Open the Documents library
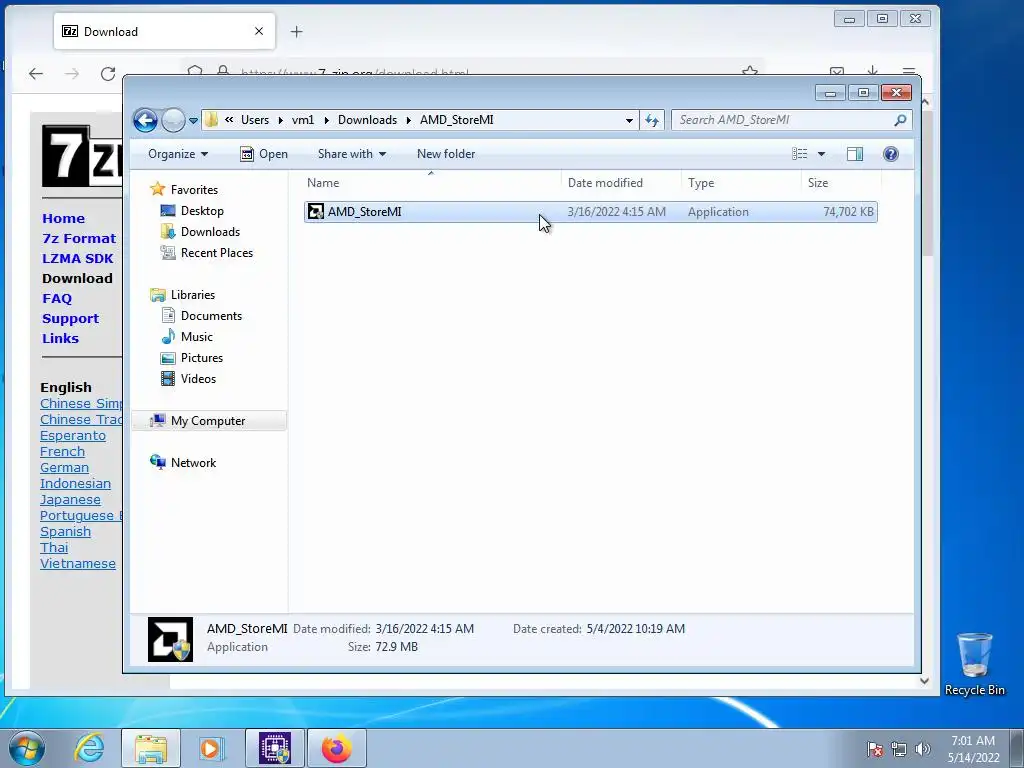Image resolution: width=1024 pixels, height=768 pixels. pyautogui.click(x=211, y=316)
